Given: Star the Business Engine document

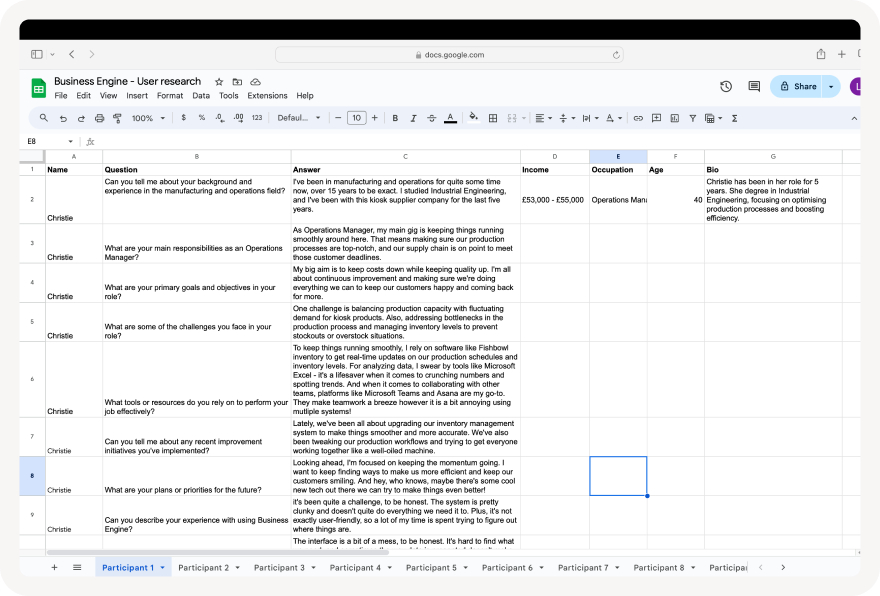Looking at the screenshot, I should [x=219, y=82].
